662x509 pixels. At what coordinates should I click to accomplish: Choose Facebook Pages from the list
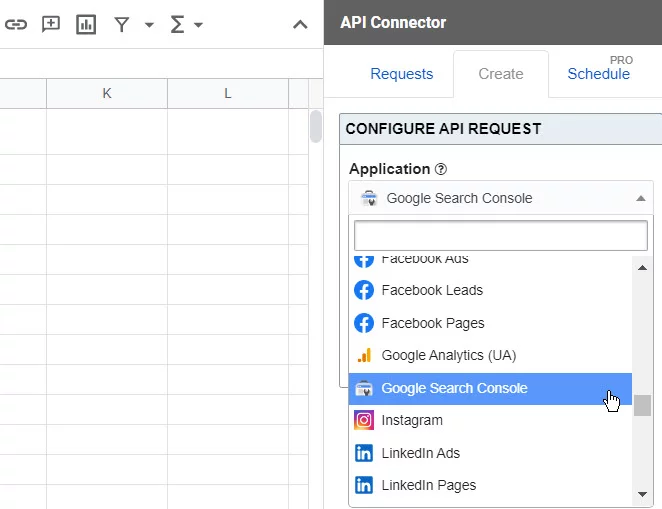[490, 323]
